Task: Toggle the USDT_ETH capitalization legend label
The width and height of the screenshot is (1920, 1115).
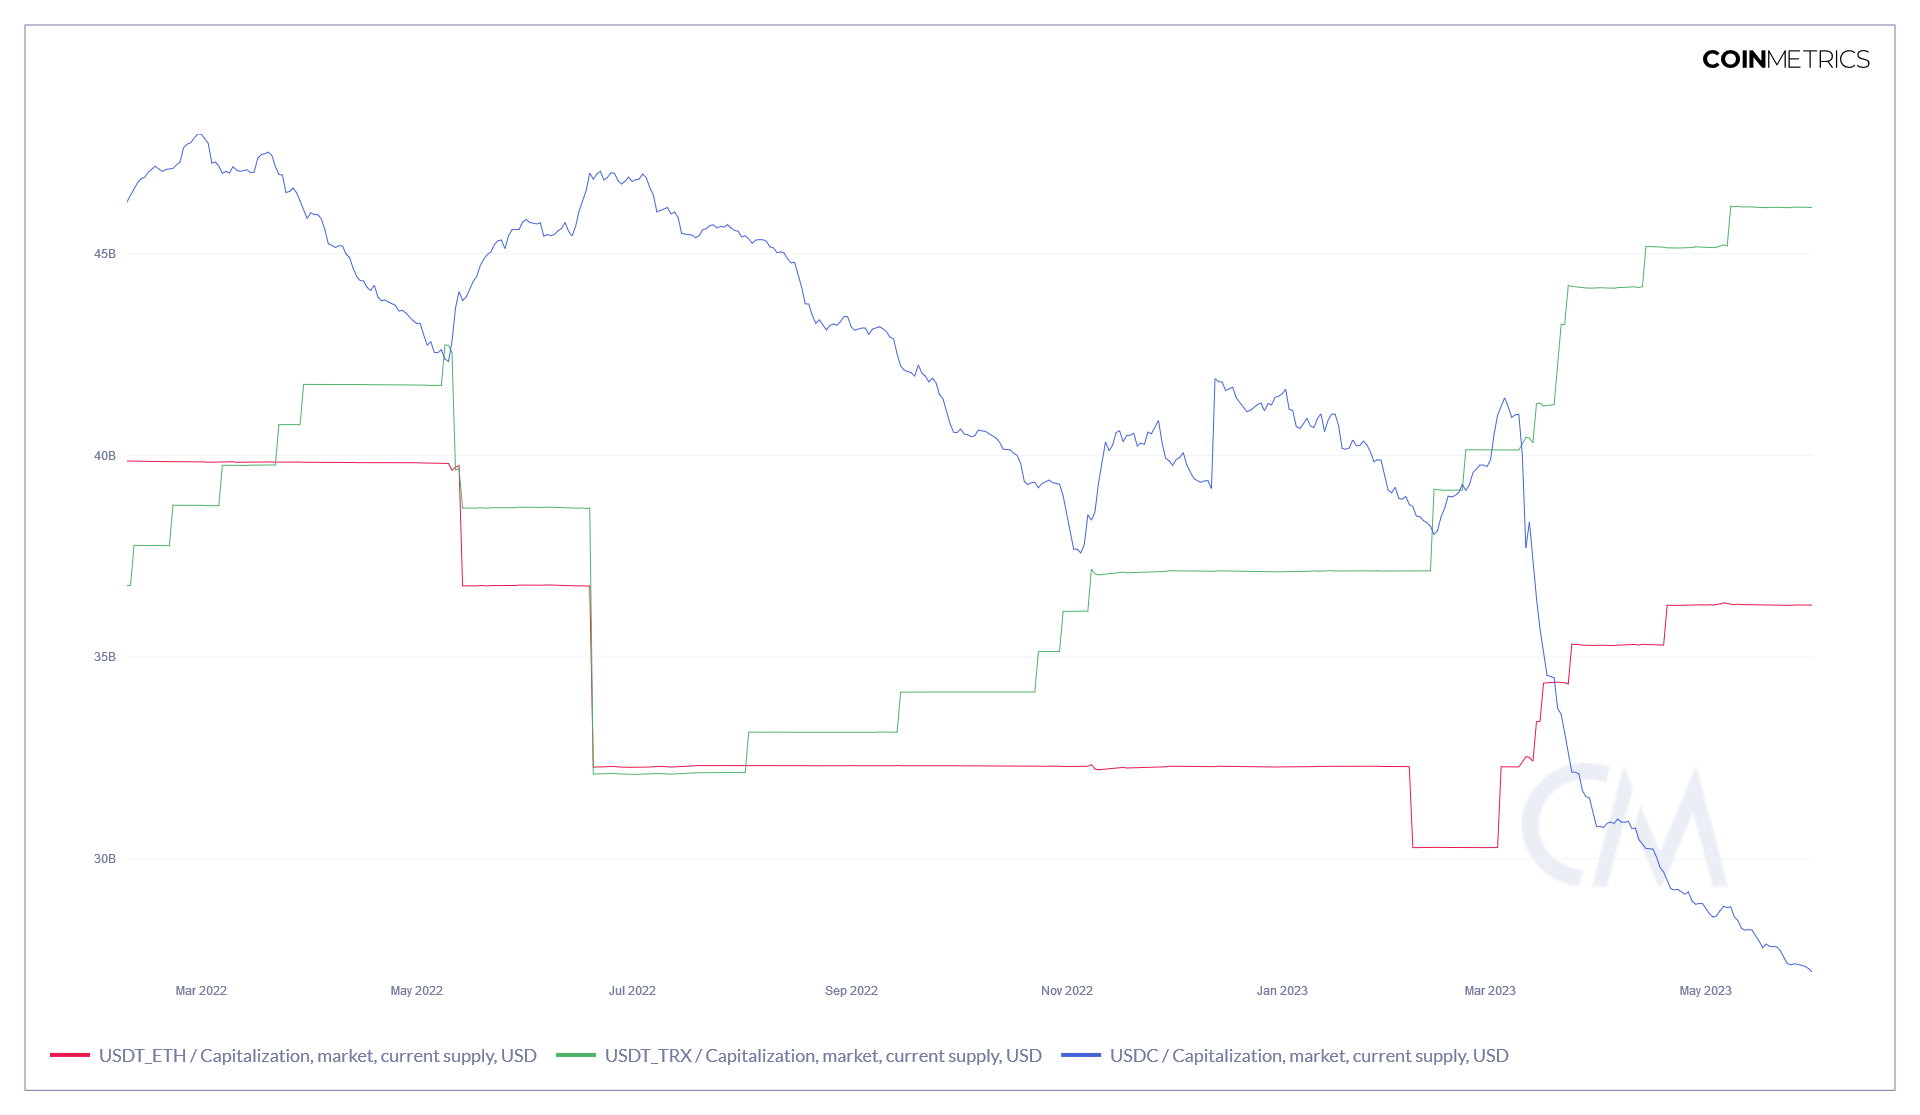Action: 317,1056
